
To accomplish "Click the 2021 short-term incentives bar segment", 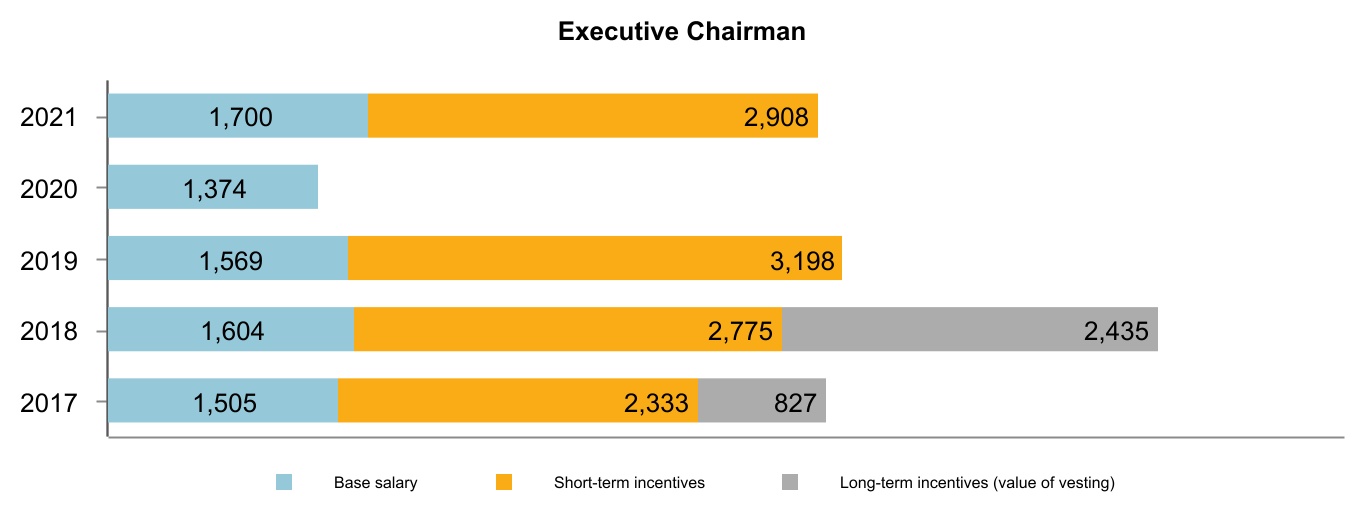I will (x=593, y=116).
